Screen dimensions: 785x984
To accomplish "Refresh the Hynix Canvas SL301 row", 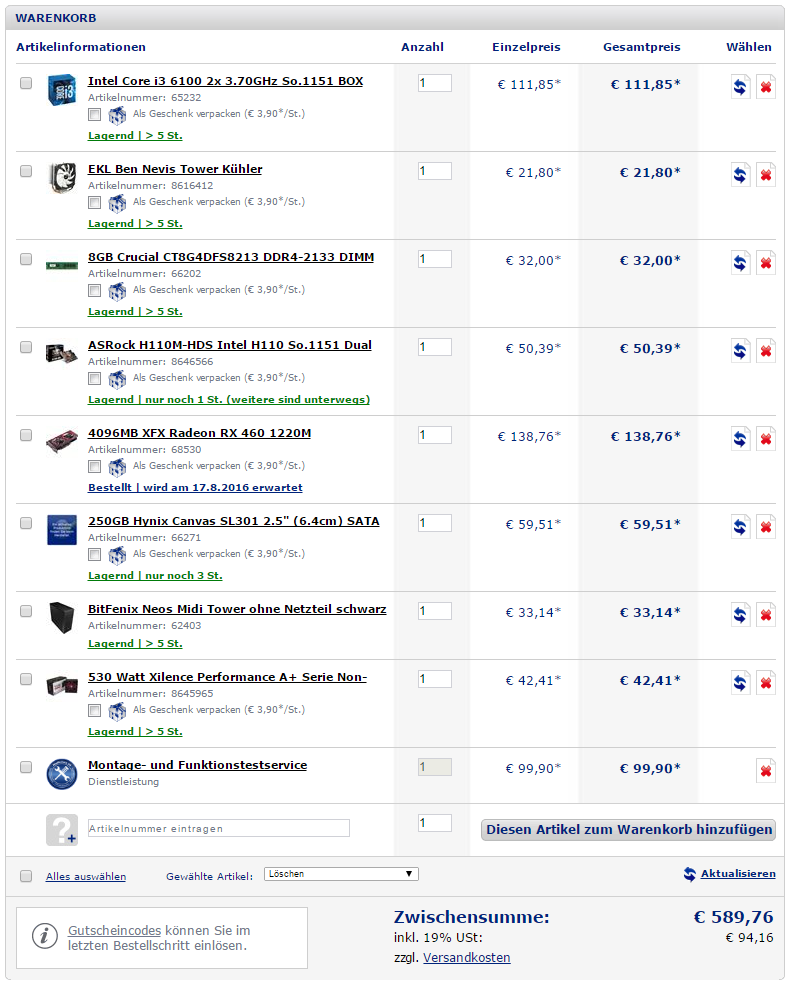I will [x=740, y=526].
